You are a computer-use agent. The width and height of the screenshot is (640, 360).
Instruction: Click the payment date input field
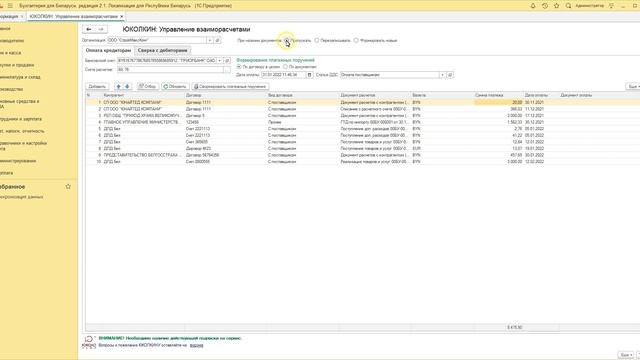[283, 75]
